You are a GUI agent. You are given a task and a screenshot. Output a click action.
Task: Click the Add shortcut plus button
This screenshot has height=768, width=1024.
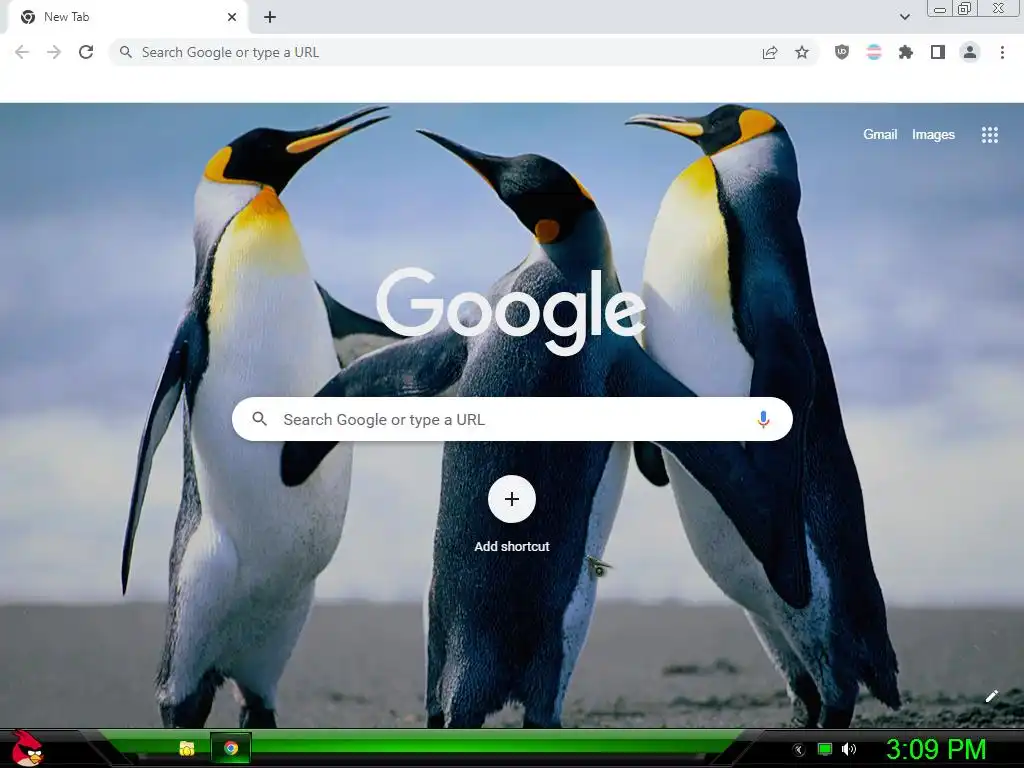(x=512, y=499)
